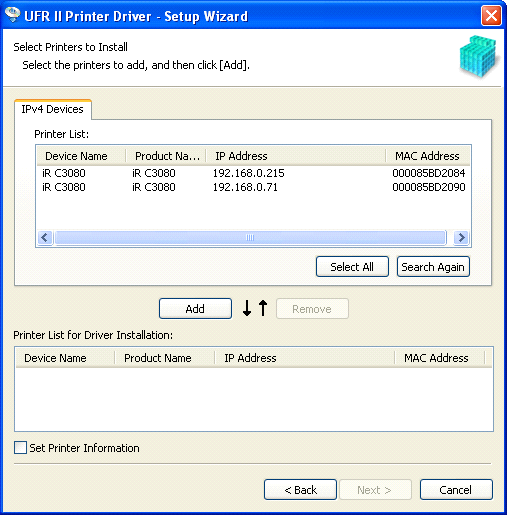This screenshot has width=507, height=515.
Task: Click the down arrow between Add and Remove
Action: 247,308
